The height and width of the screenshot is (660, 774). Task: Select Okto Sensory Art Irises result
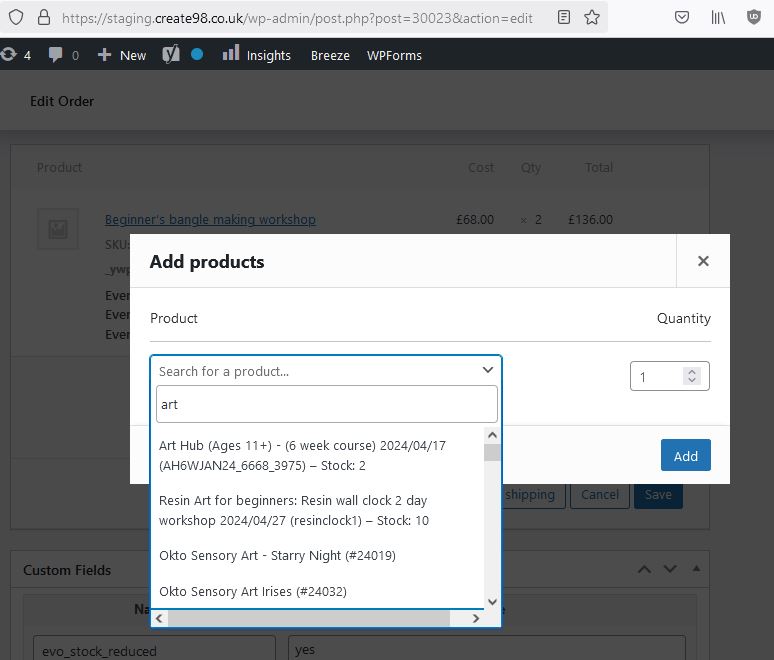click(x=317, y=591)
